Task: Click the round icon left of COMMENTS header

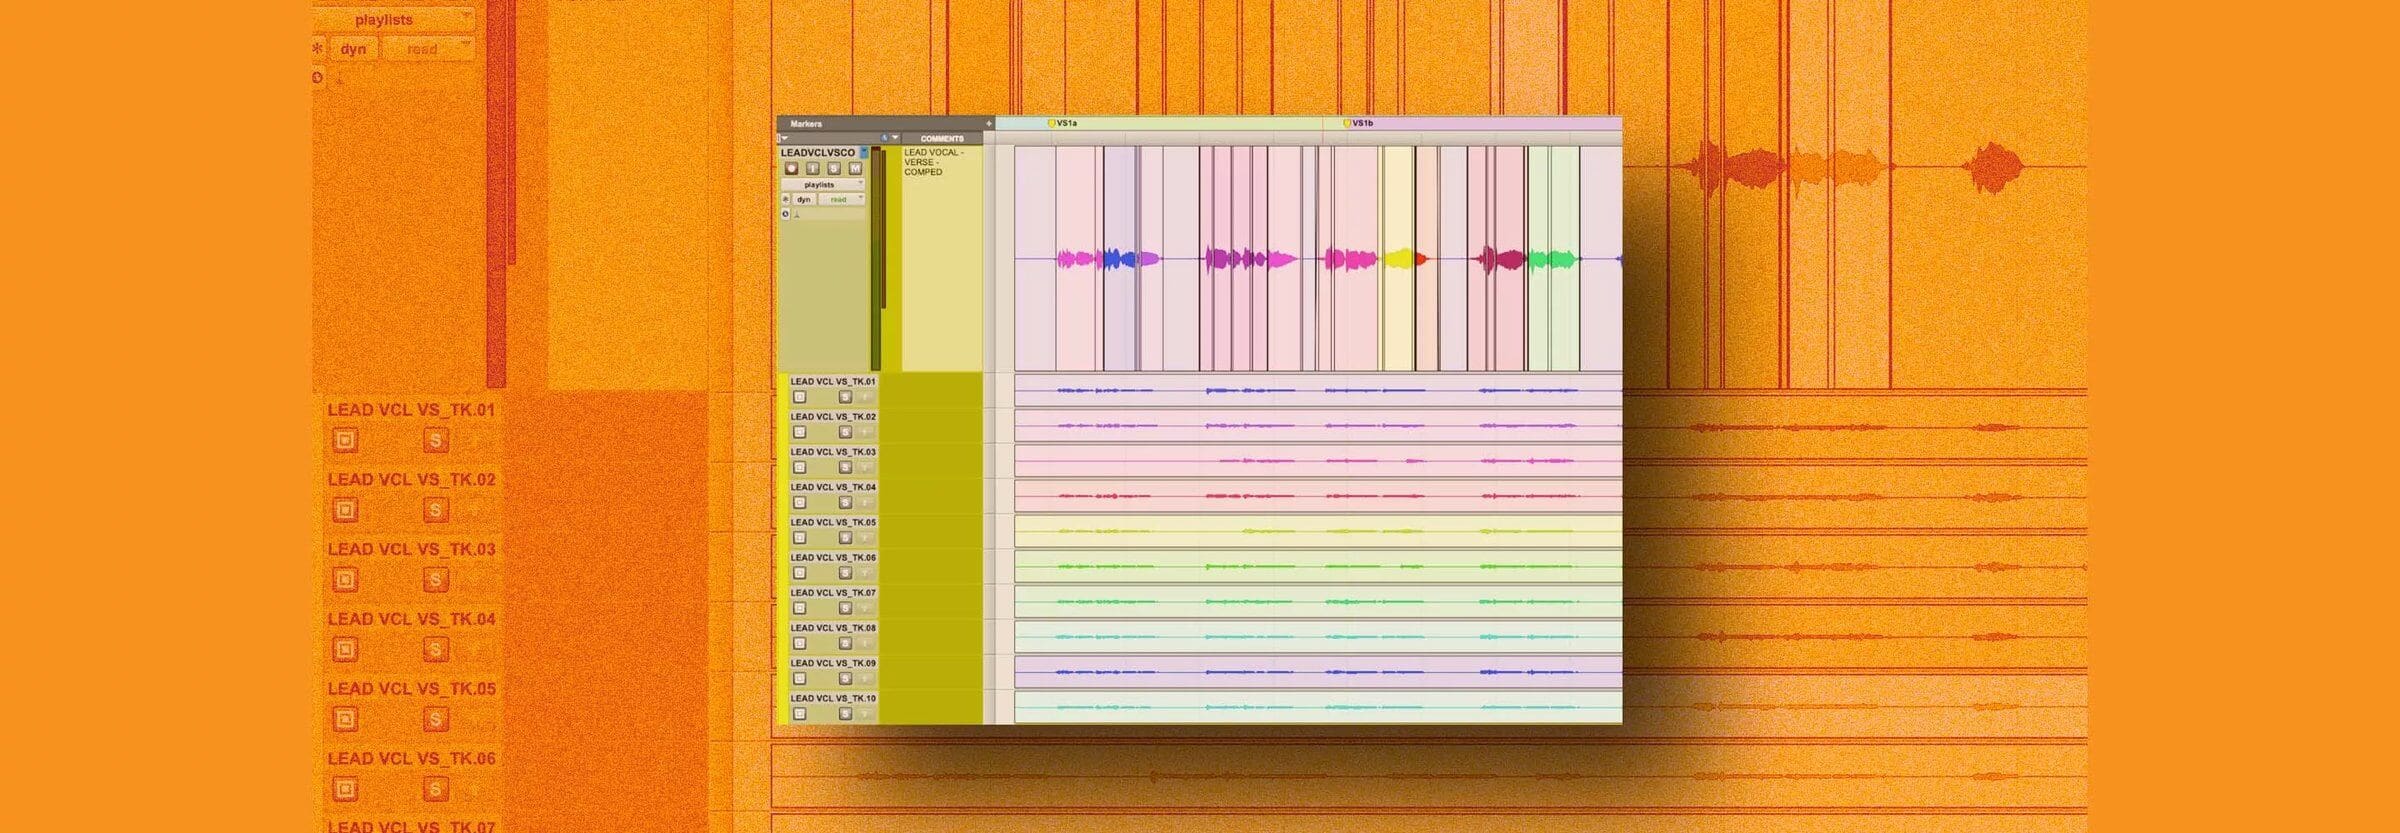Action: coord(884,138)
